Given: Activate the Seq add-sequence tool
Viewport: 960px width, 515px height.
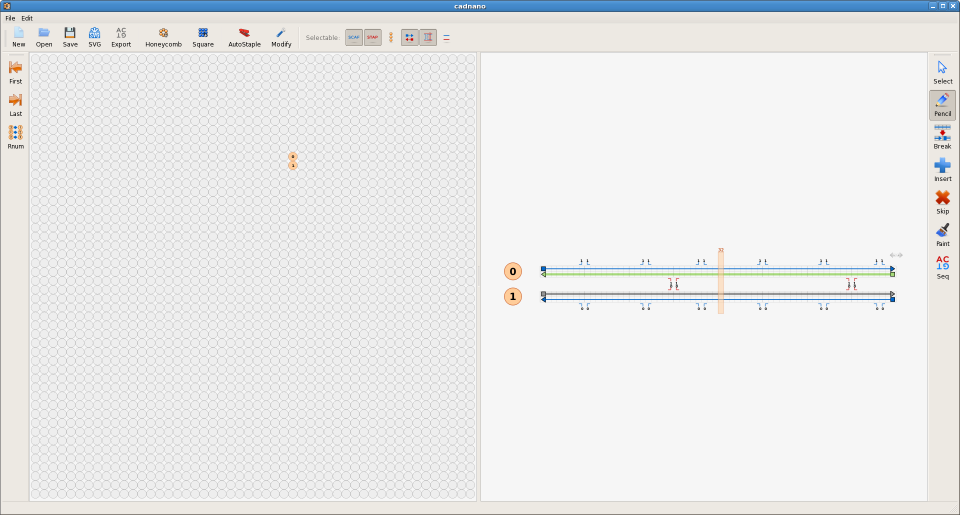Looking at the screenshot, I should coord(942,267).
